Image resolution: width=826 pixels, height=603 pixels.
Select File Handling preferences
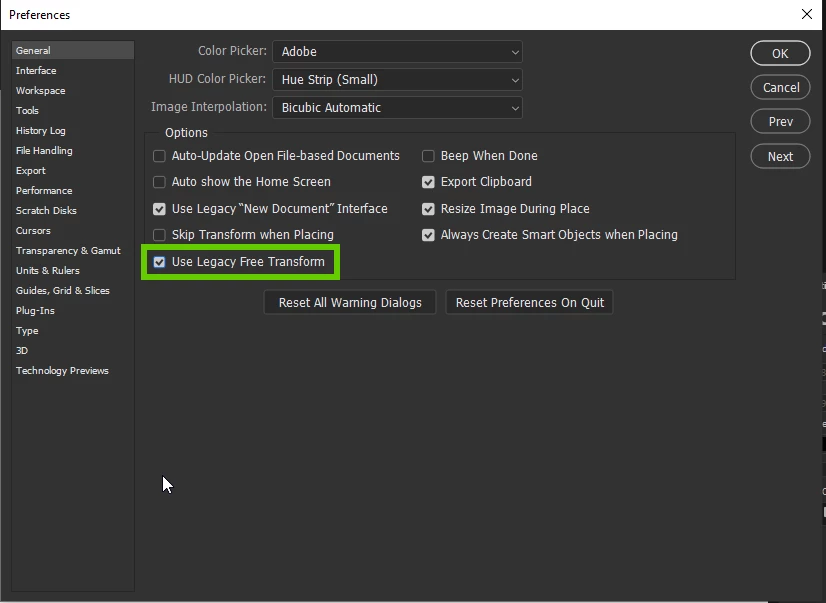[x=73, y=151]
